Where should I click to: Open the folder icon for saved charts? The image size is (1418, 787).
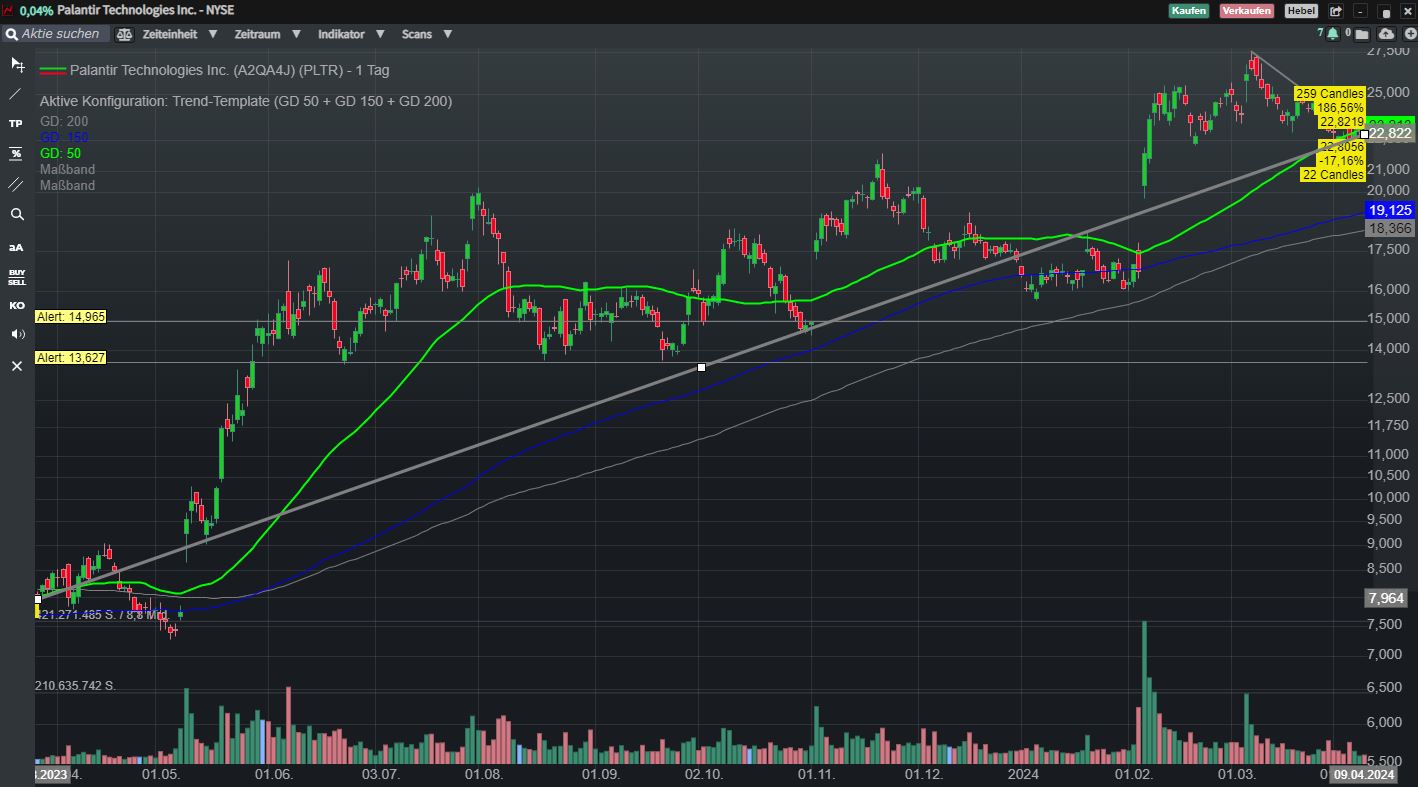click(x=1361, y=34)
